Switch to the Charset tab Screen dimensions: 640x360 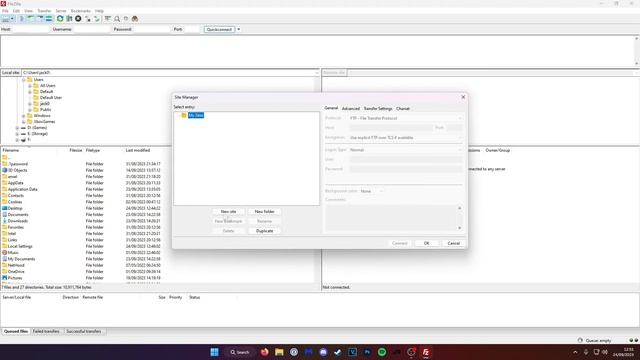(403, 109)
